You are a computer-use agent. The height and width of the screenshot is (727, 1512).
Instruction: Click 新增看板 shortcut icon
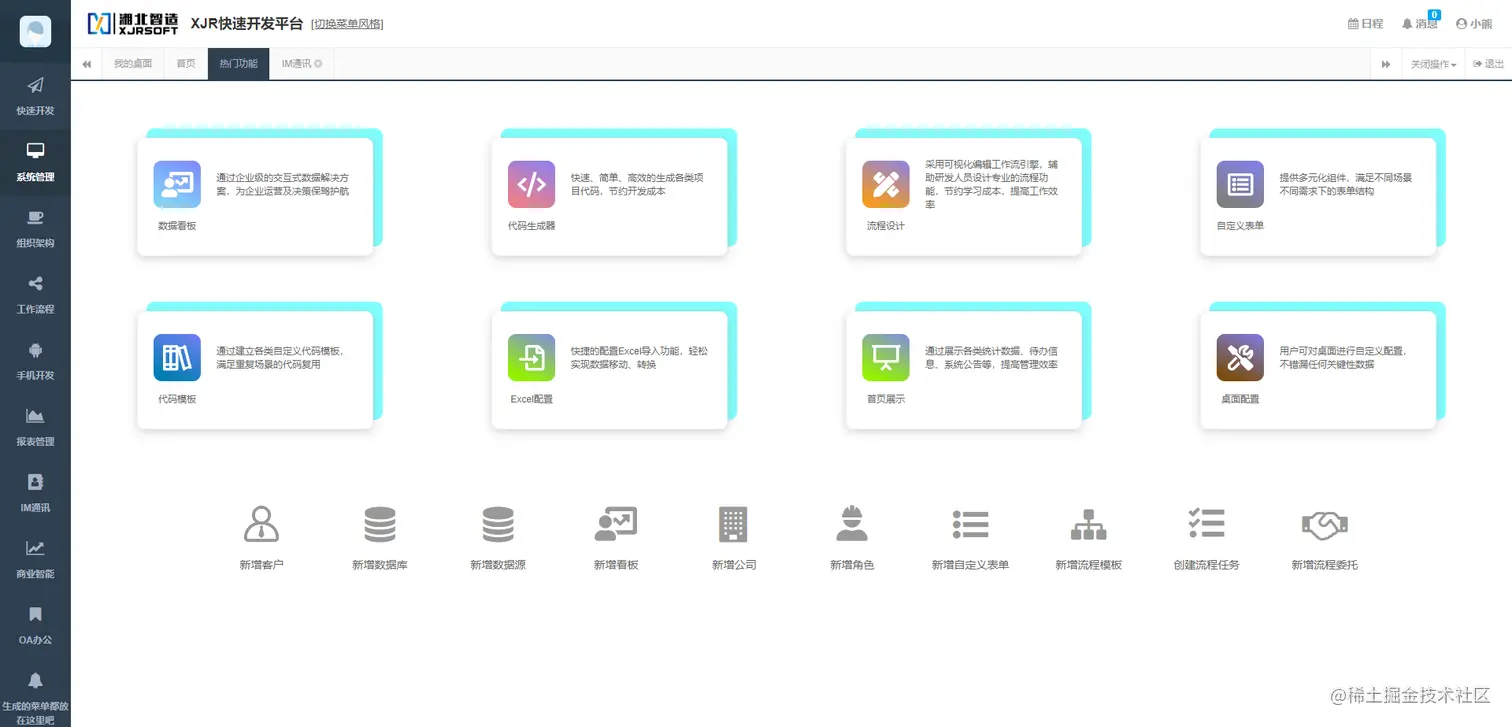click(x=615, y=524)
